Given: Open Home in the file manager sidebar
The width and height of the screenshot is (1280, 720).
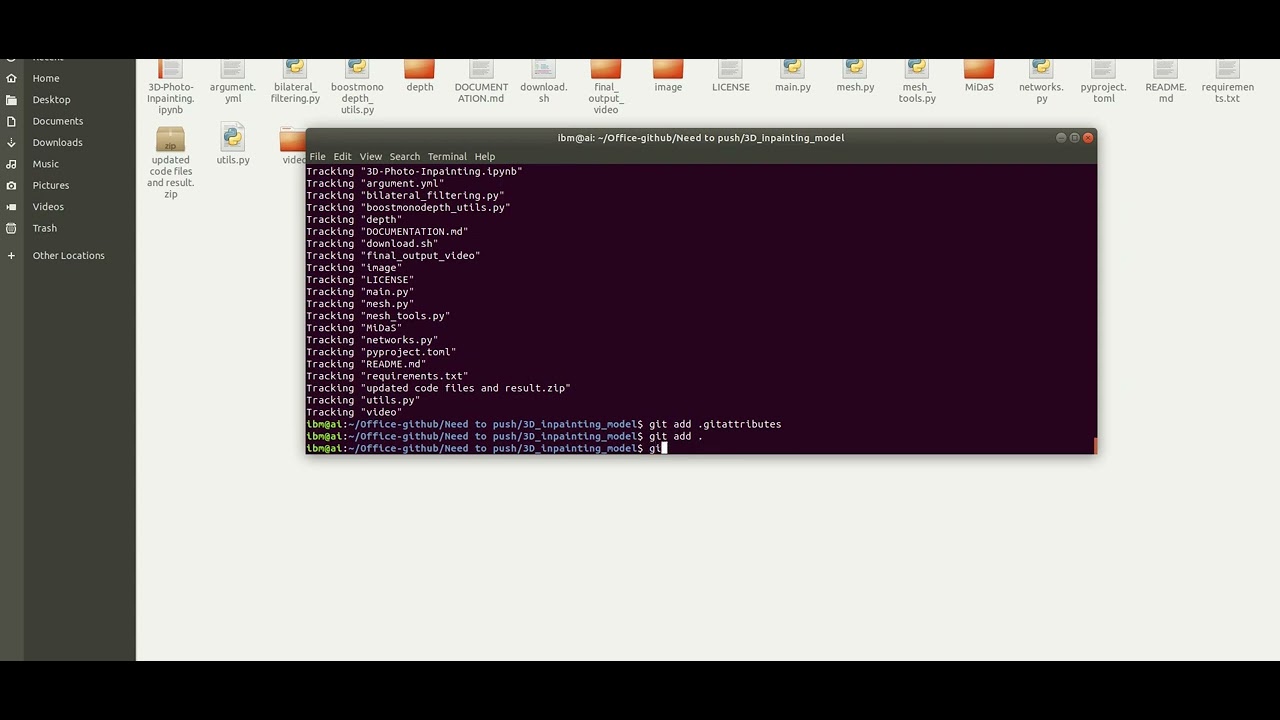Looking at the screenshot, I should [x=46, y=78].
